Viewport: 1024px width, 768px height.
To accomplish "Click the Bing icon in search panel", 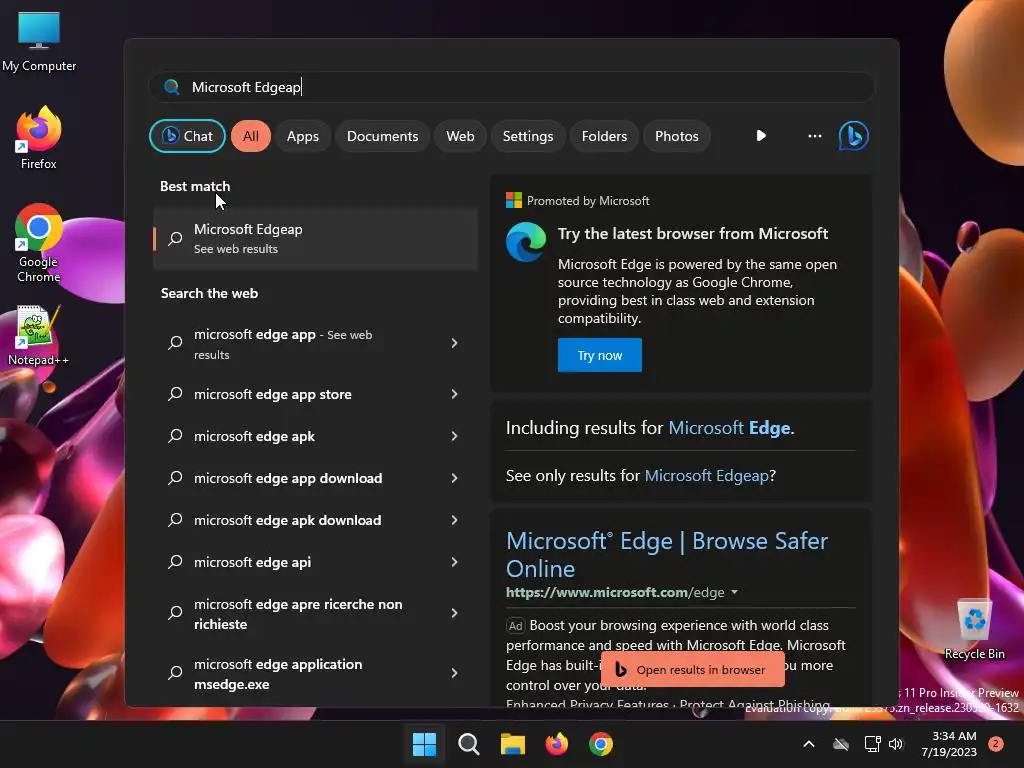I will coord(854,136).
